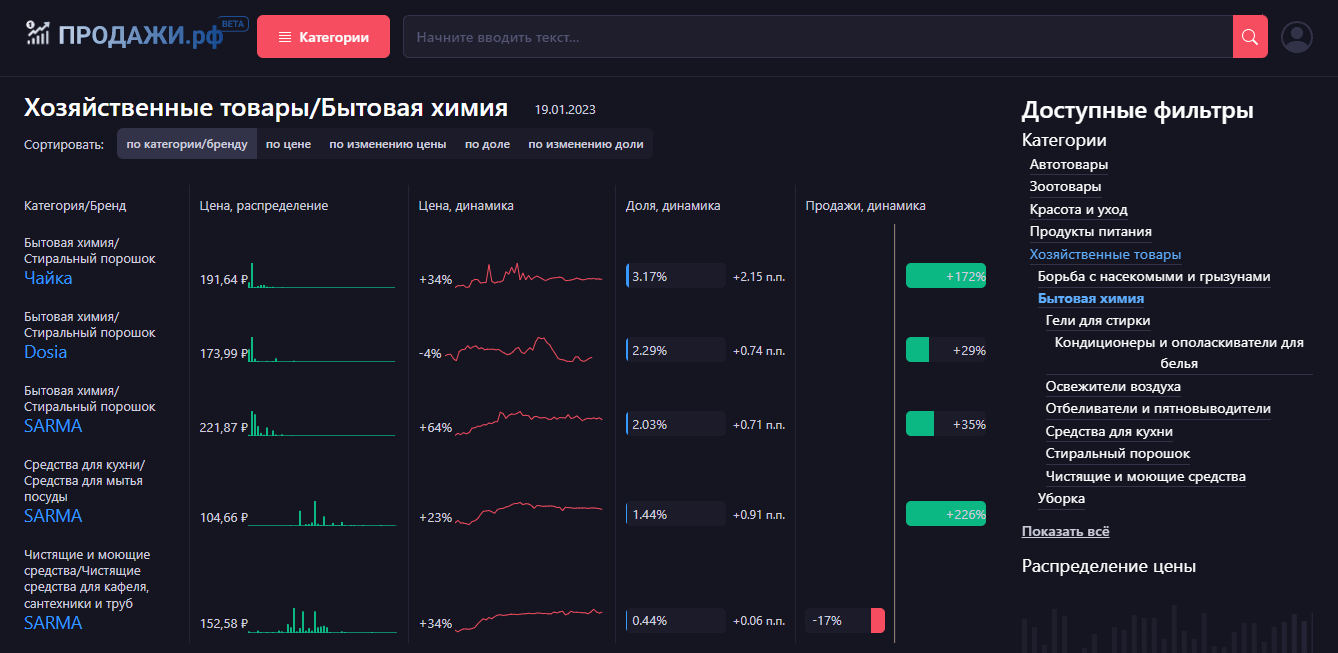The image size is (1338, 653).
Task: Click the ПРОДАЖИ.рф chart logo icon
Action: [x=38, y=34]
